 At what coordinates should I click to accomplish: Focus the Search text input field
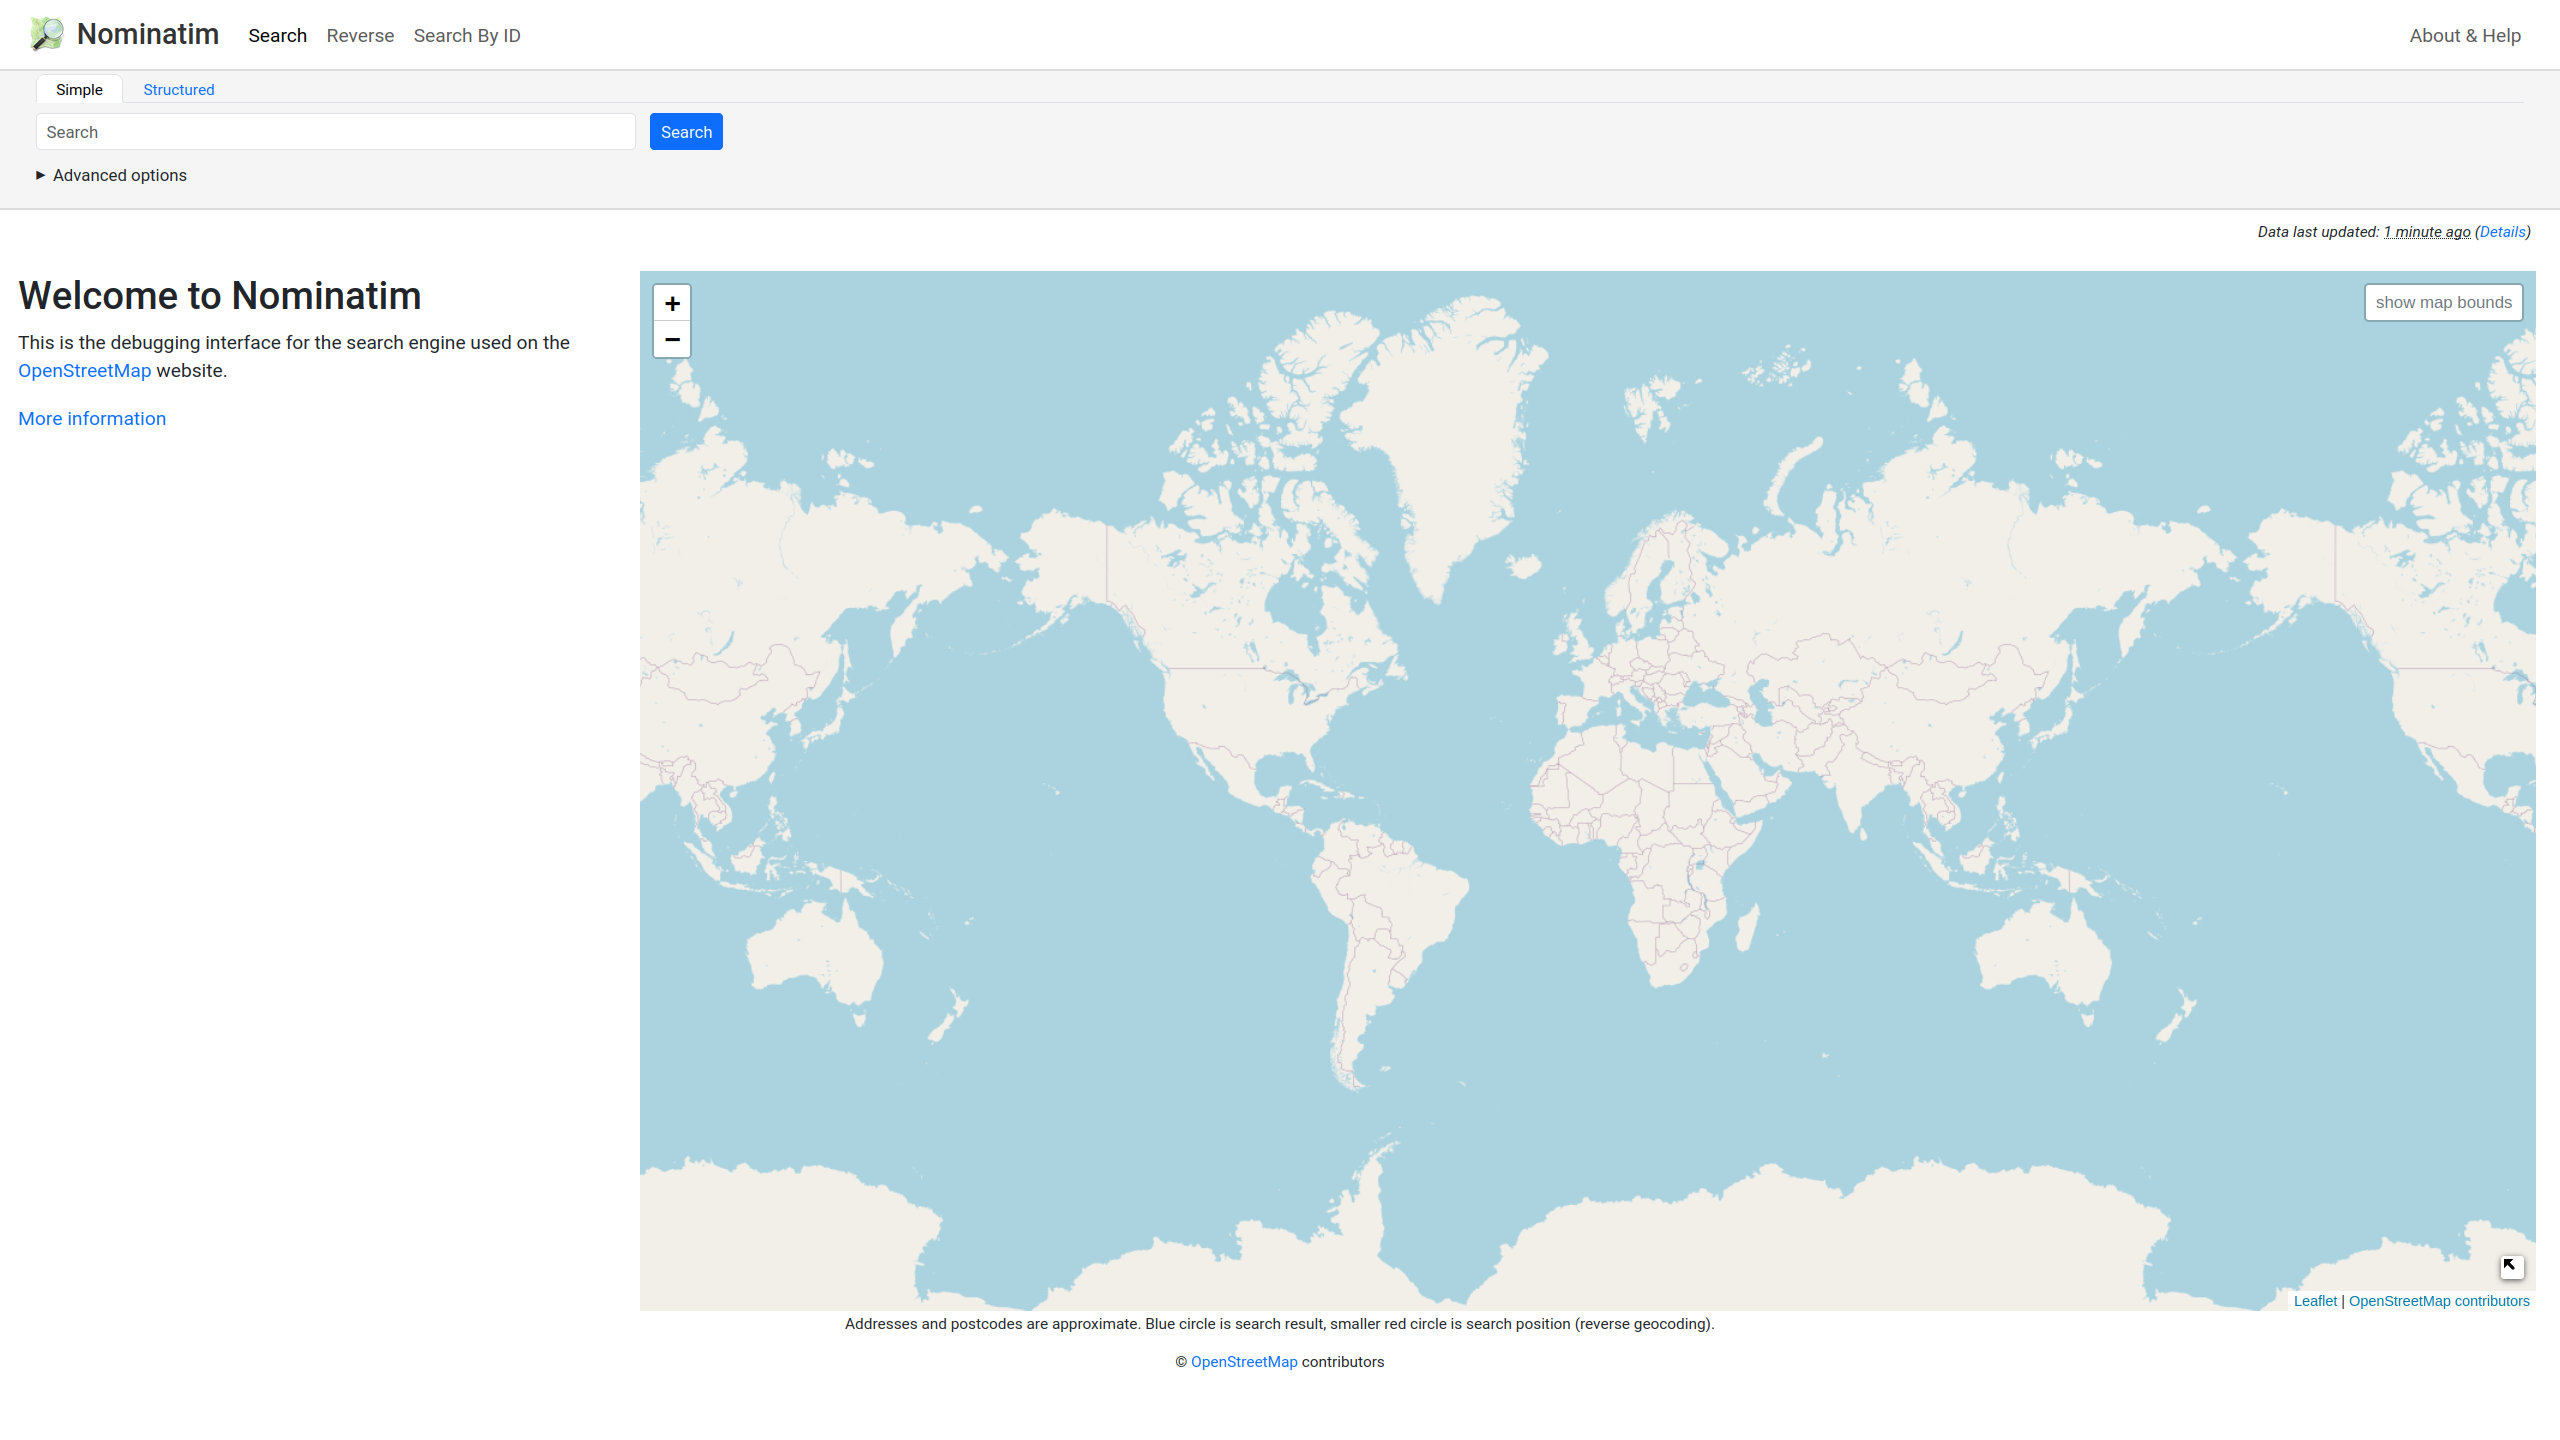point(336,132)
